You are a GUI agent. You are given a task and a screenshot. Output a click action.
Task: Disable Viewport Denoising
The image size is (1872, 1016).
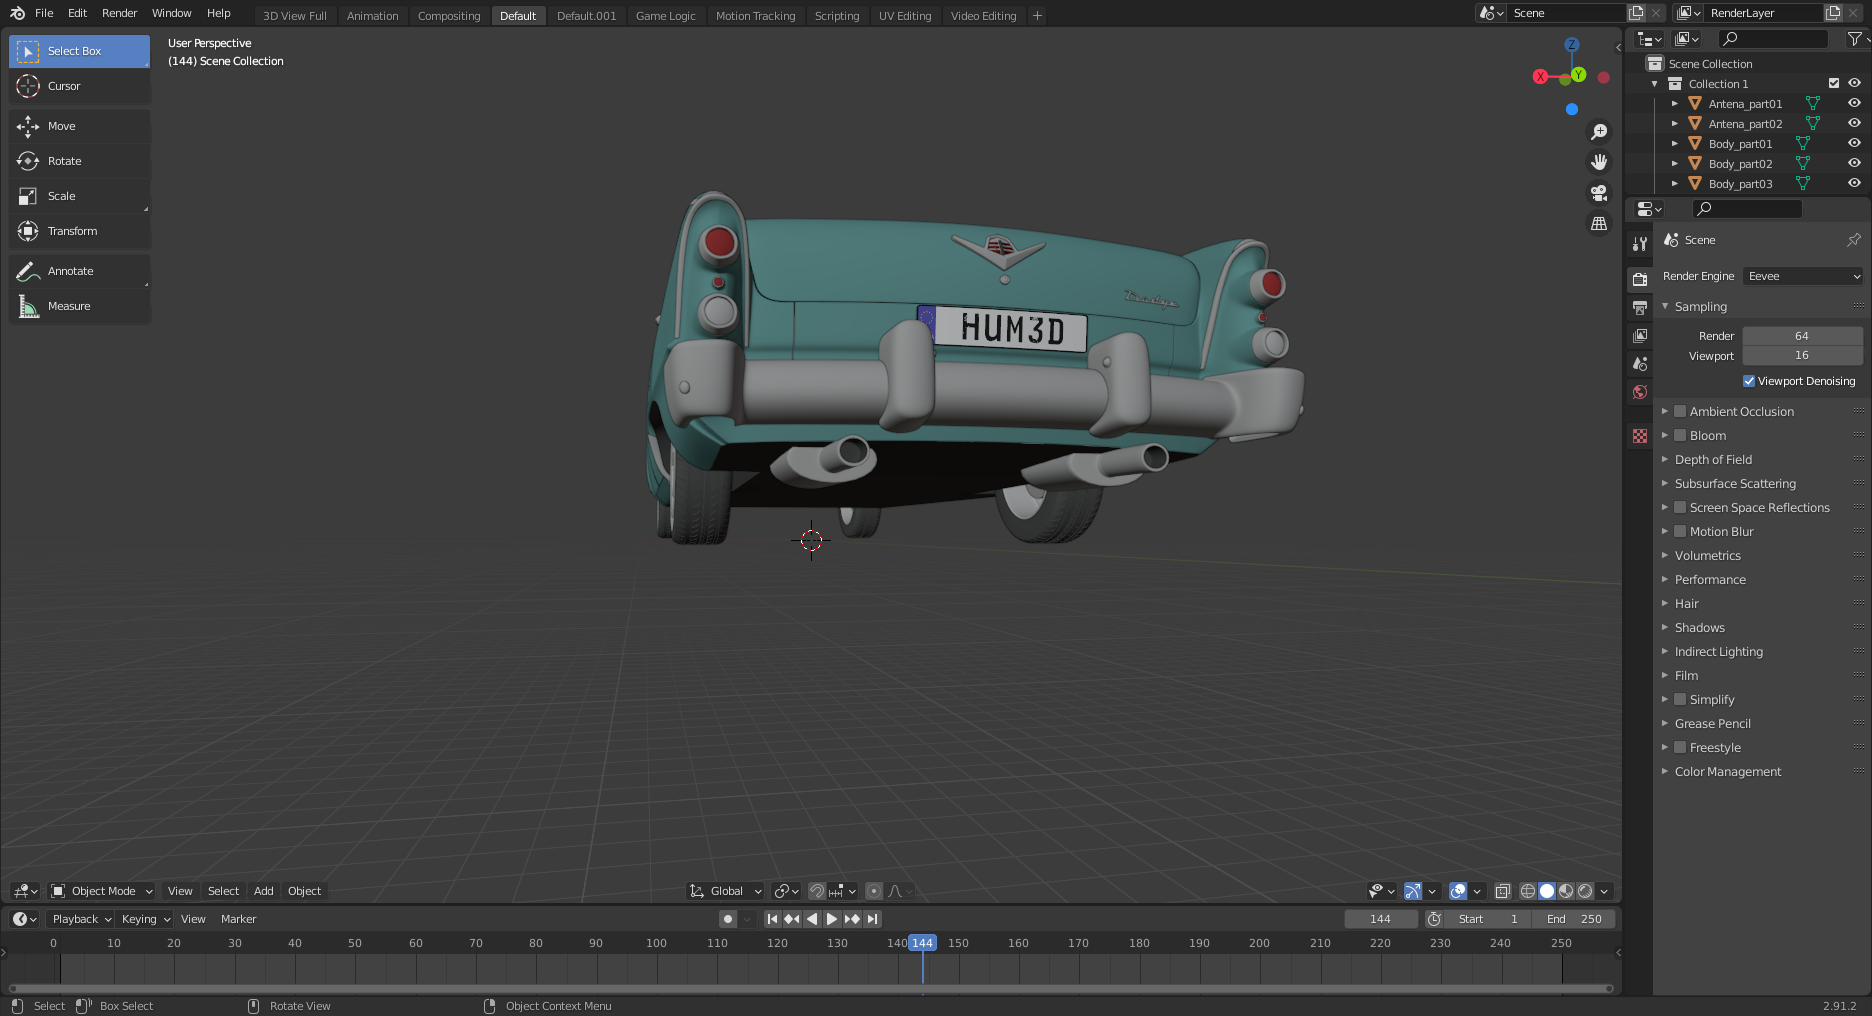[1750, 381]
